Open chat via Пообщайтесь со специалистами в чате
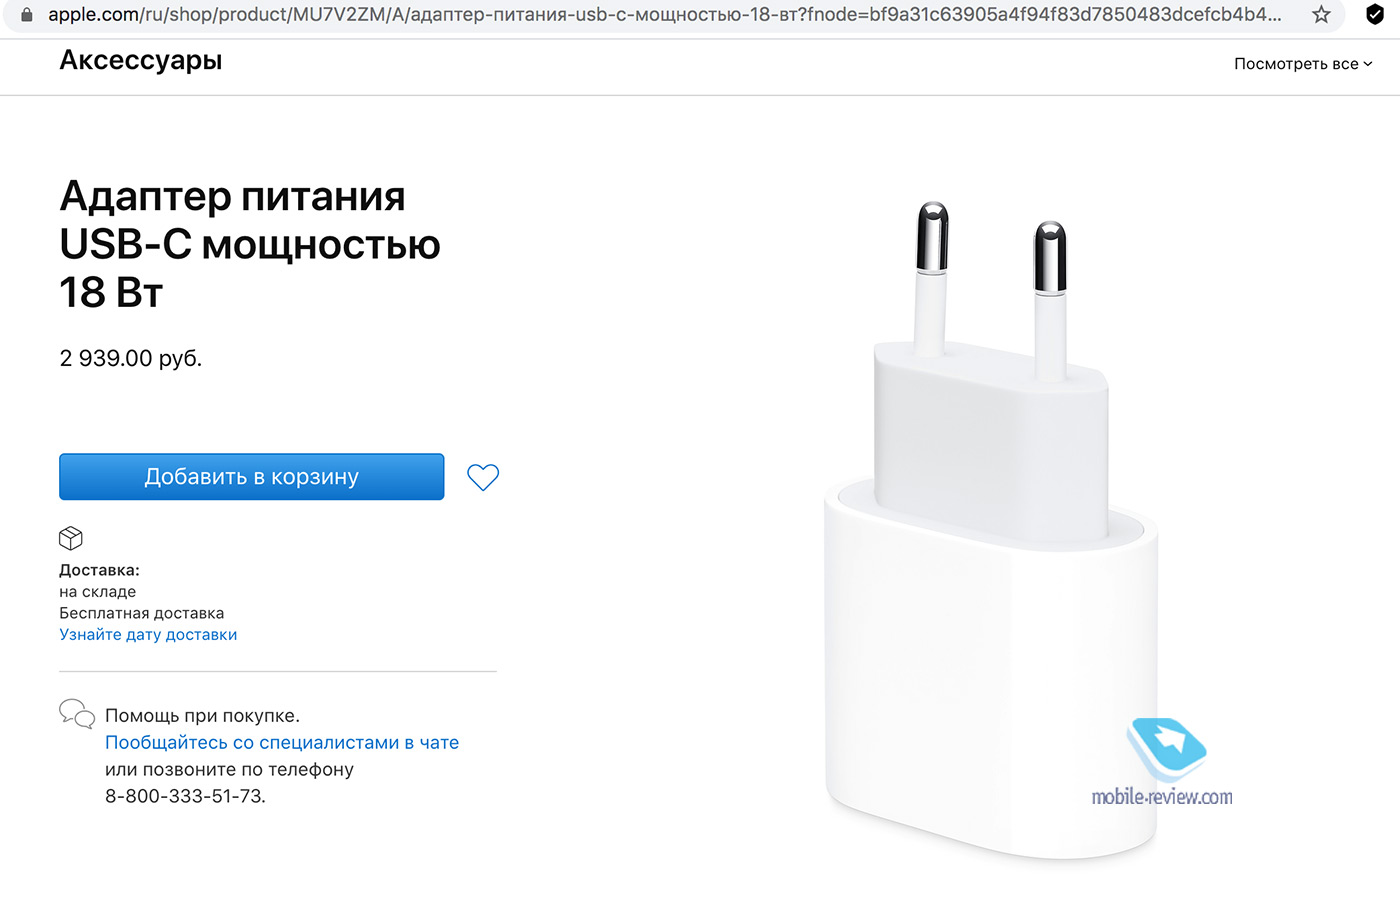1400x924 pixels. (282, 743)
